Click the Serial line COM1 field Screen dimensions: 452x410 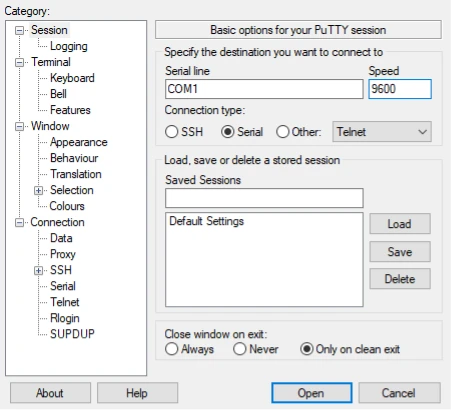(x=264, y=89)
